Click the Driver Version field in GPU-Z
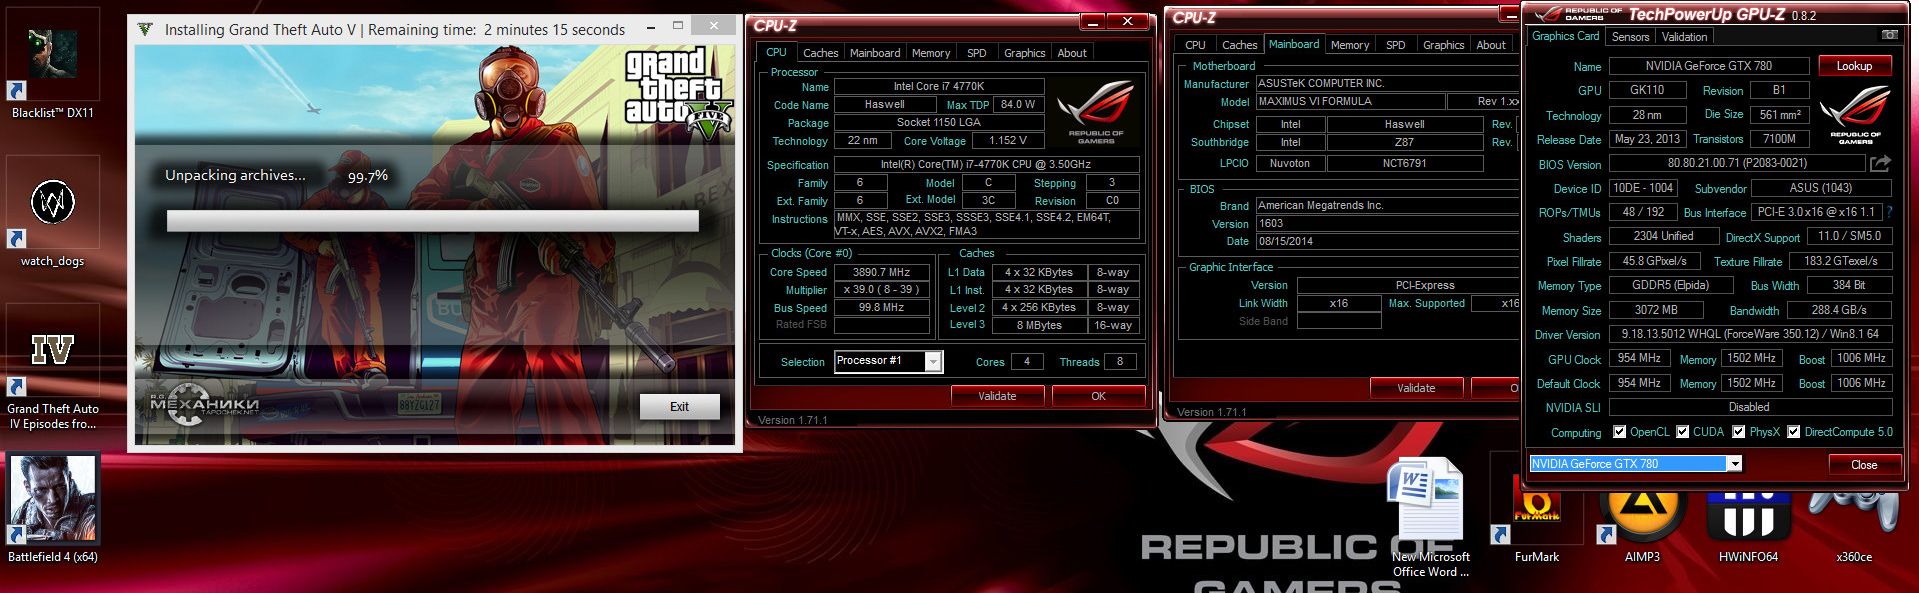This screenshot has width=1919, height=593. tap(1750, 334)
